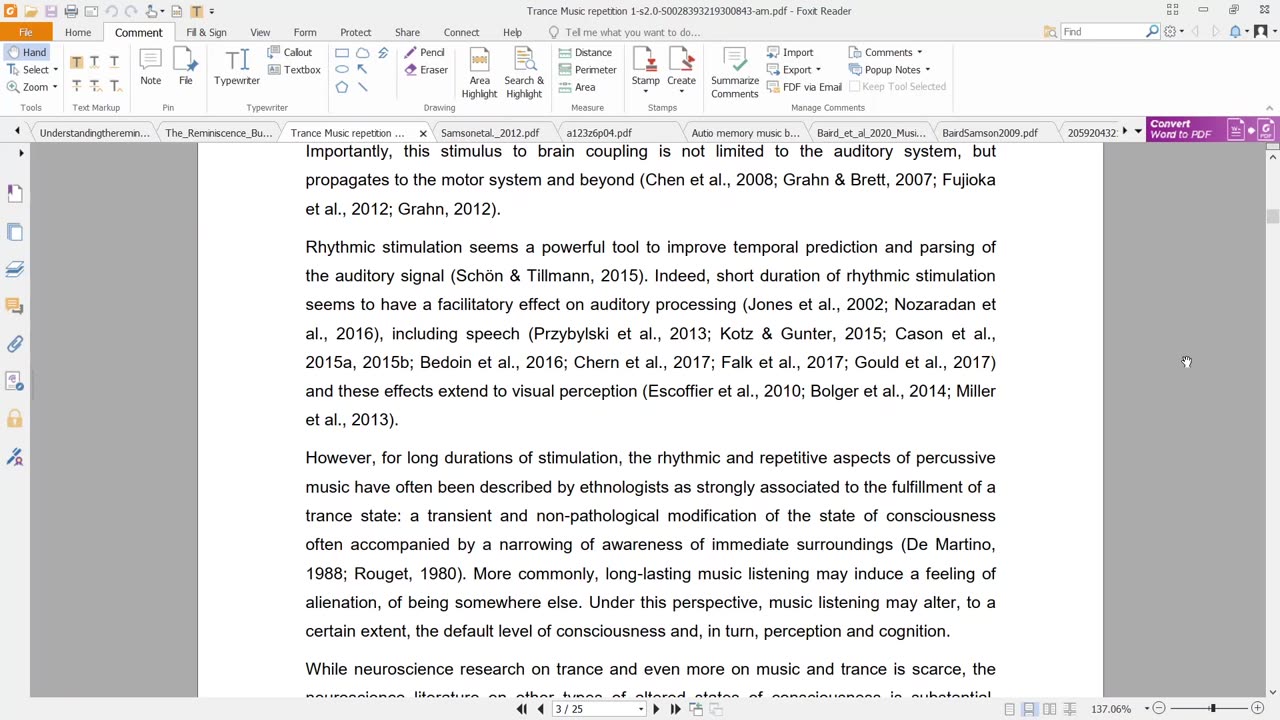Send FDF via Email
The height and width of the screenshot is (720, 1280).
click(x=804, y=87)
